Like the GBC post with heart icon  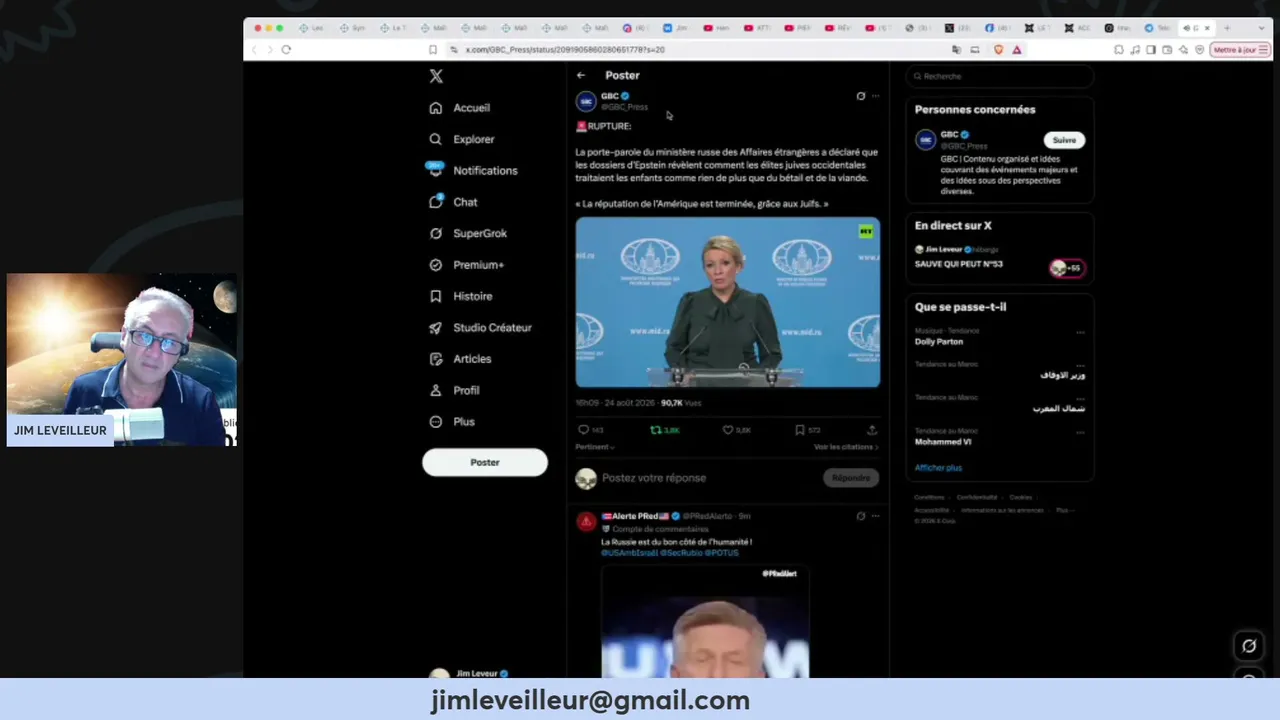[x=728, y=430]
